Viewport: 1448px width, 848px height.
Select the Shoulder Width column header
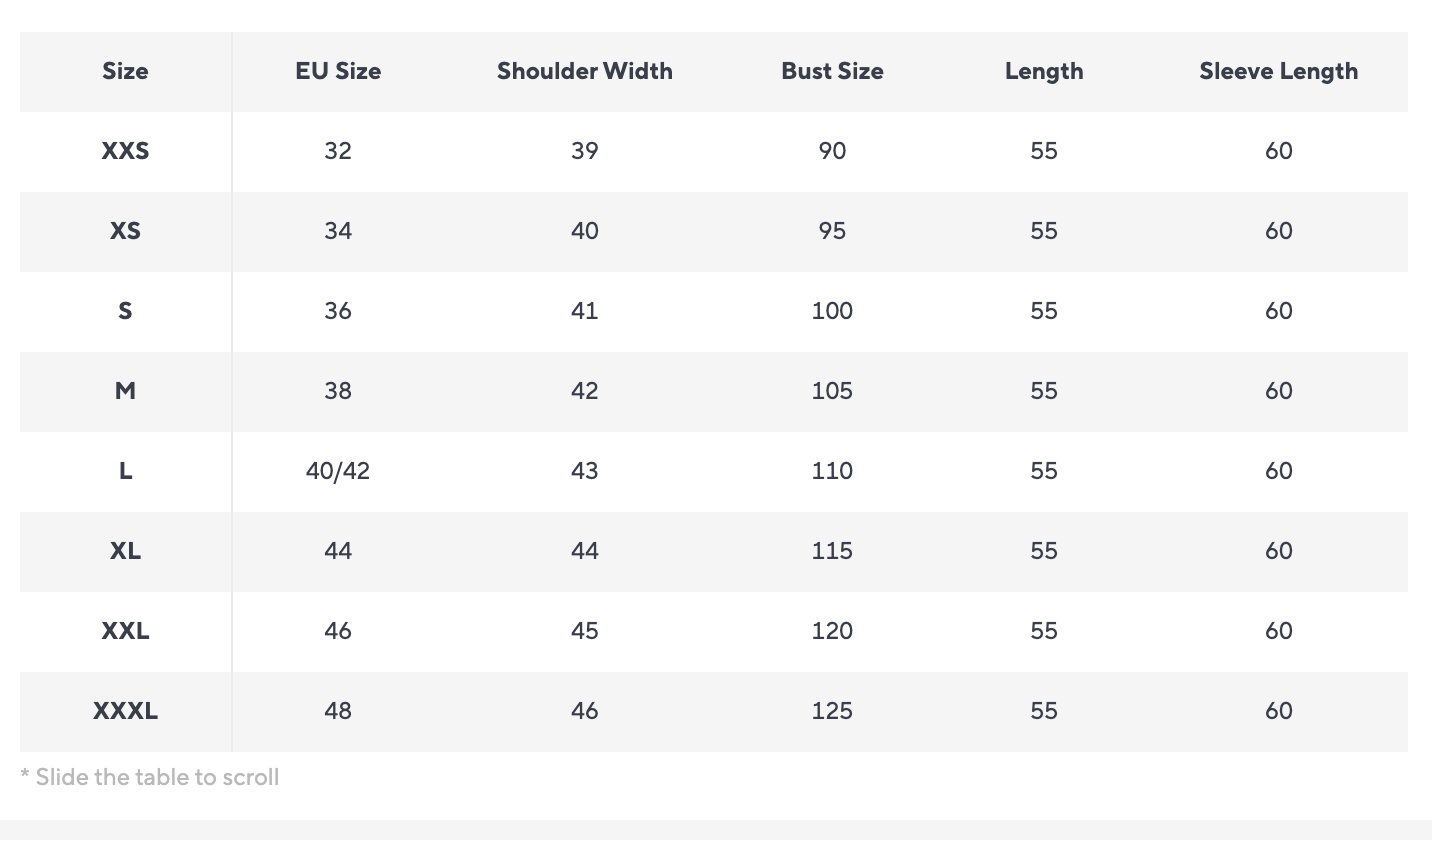point(584,71)
